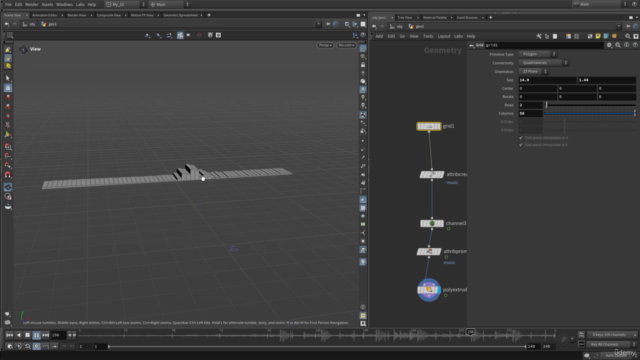Image resolution: width=640 pixels, height=360 pixels.
Task: Toggle End point interpolate in U checkbox
Action: click(521, 138)
